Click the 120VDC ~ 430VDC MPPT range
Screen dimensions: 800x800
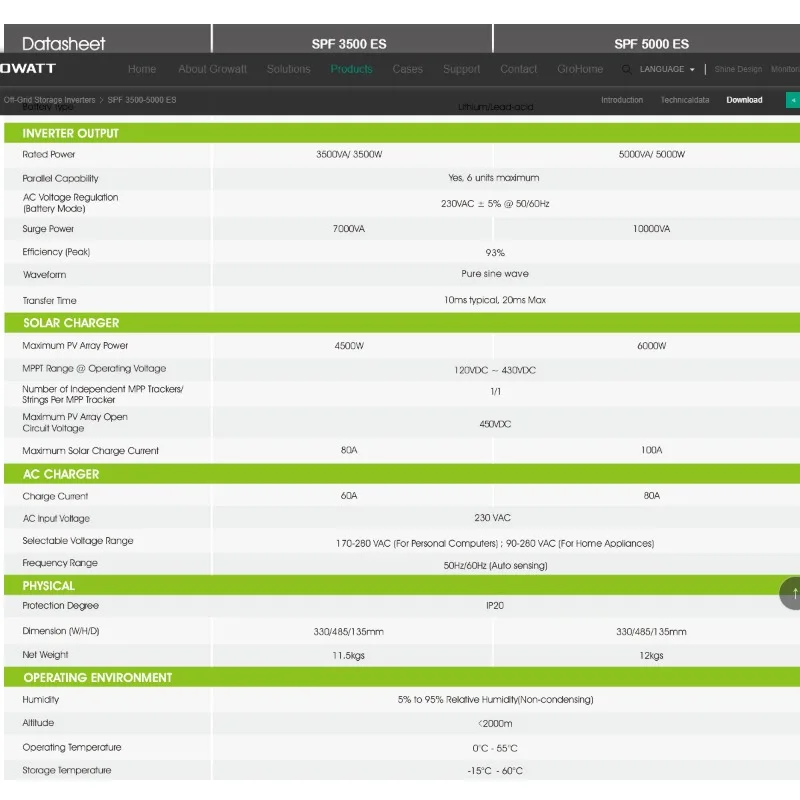click(495, 370)
